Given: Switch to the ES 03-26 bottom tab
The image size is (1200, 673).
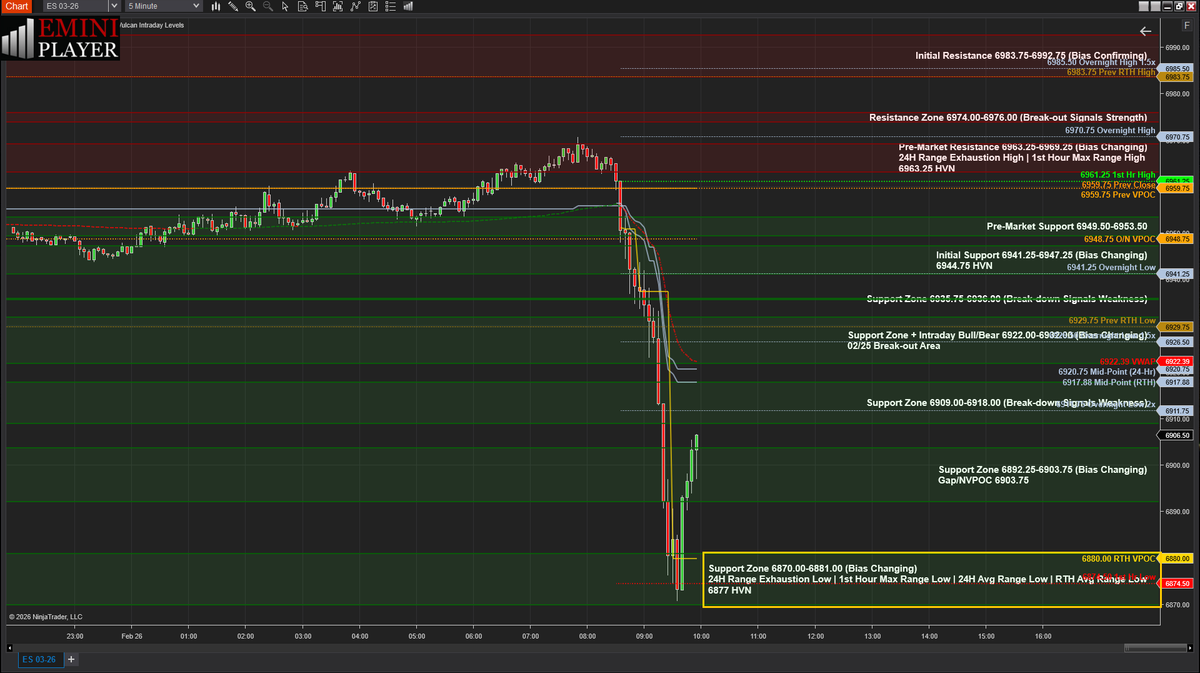Looking at the screenshot, I should tap(42, 659).
